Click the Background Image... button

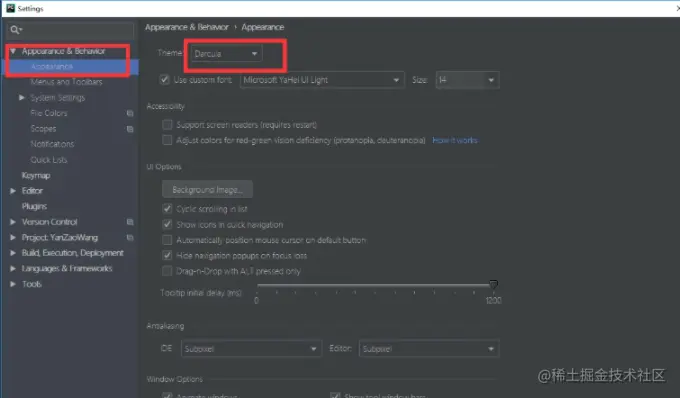207,189
